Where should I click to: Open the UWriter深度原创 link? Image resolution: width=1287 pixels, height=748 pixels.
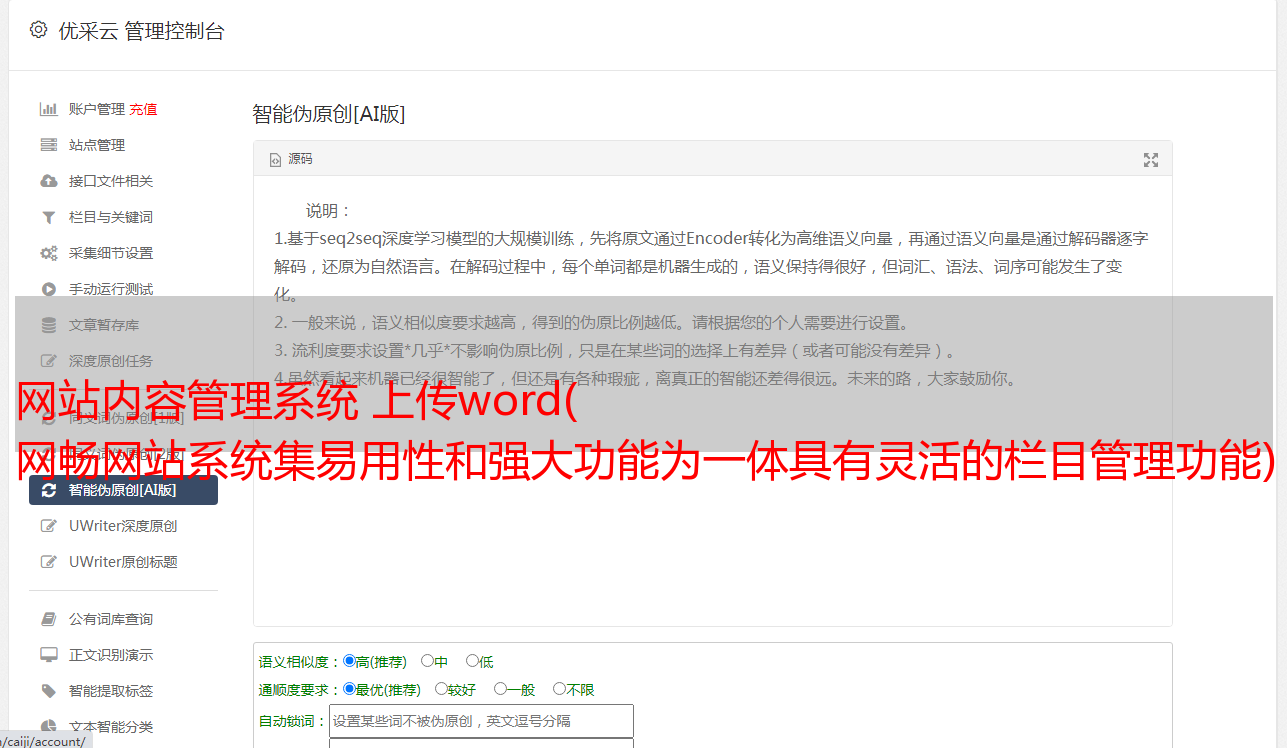tap(124, 526)
